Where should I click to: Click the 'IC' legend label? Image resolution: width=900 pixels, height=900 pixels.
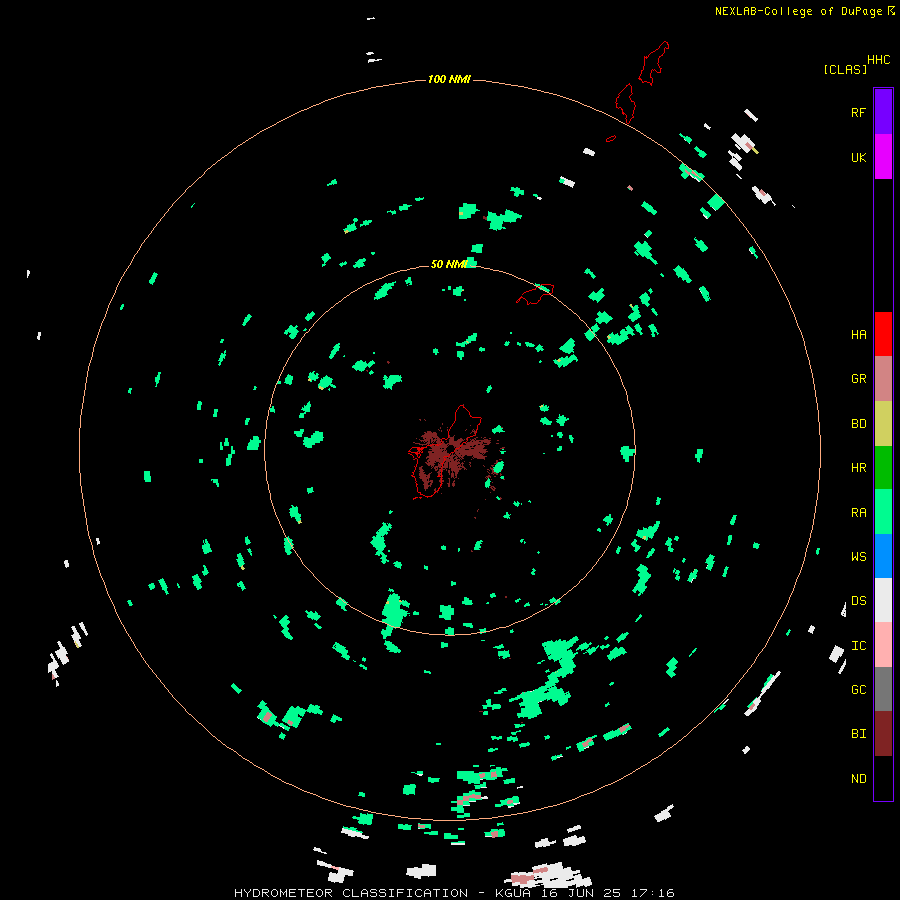tap(858, 646)
